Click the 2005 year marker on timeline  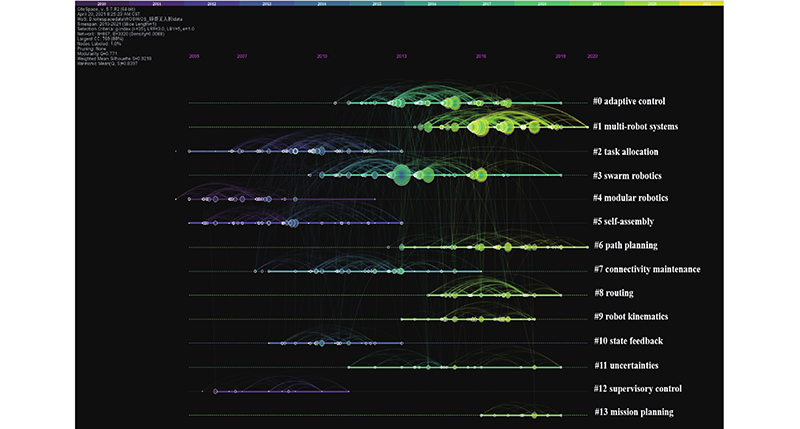194,57
